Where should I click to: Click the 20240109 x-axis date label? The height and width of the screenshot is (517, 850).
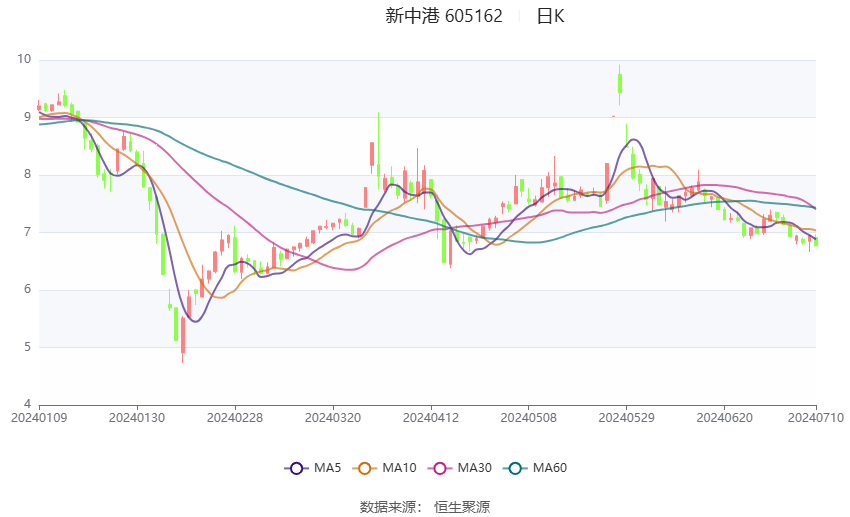coord(39,418)
